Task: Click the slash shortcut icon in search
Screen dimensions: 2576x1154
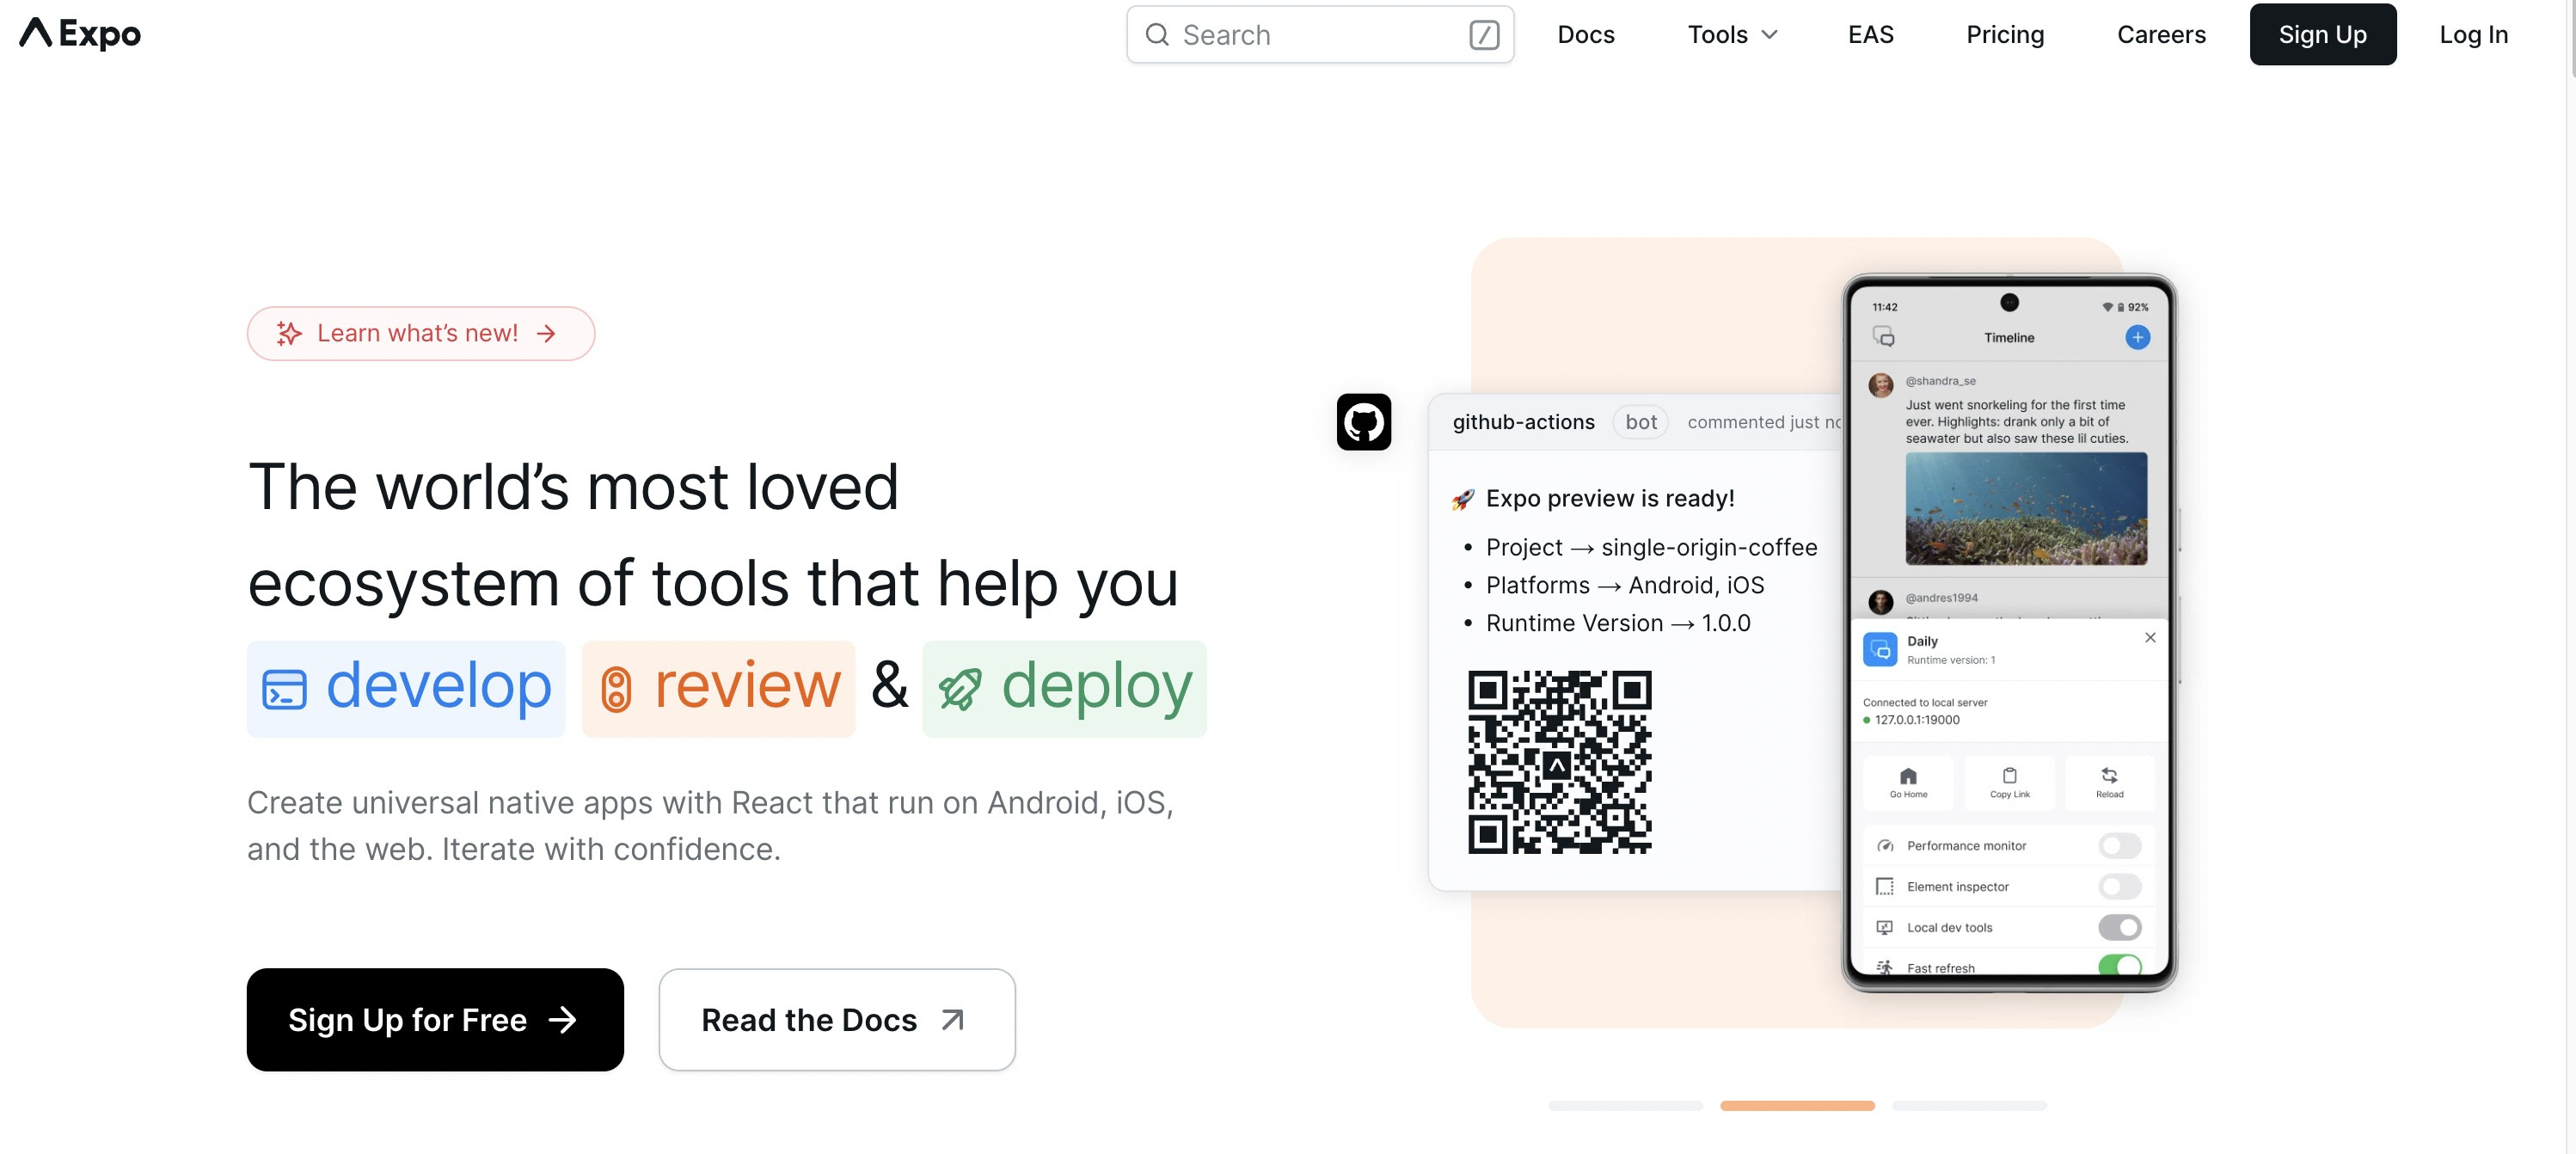Action: 1483,35
